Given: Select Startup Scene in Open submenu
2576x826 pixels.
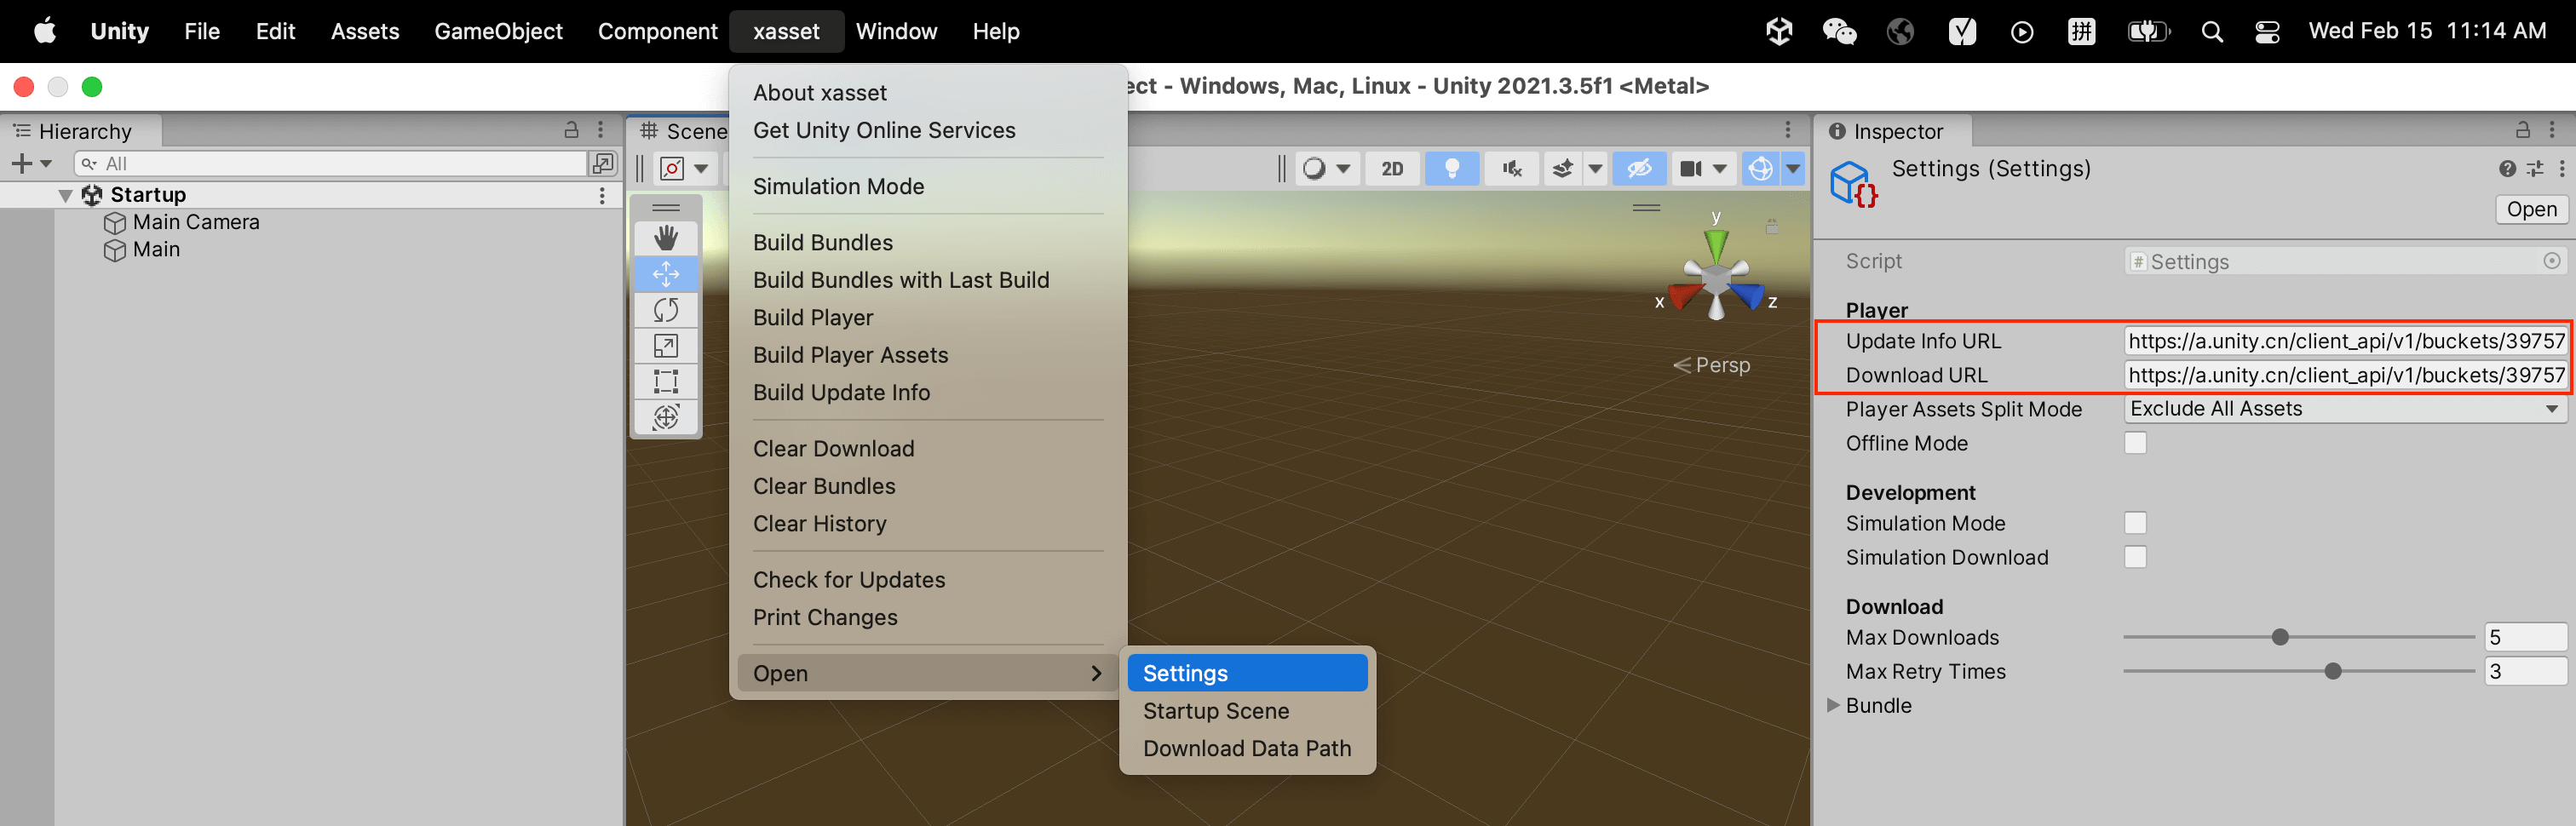Looking at the screenshot, I should (x=1215, y=711).
